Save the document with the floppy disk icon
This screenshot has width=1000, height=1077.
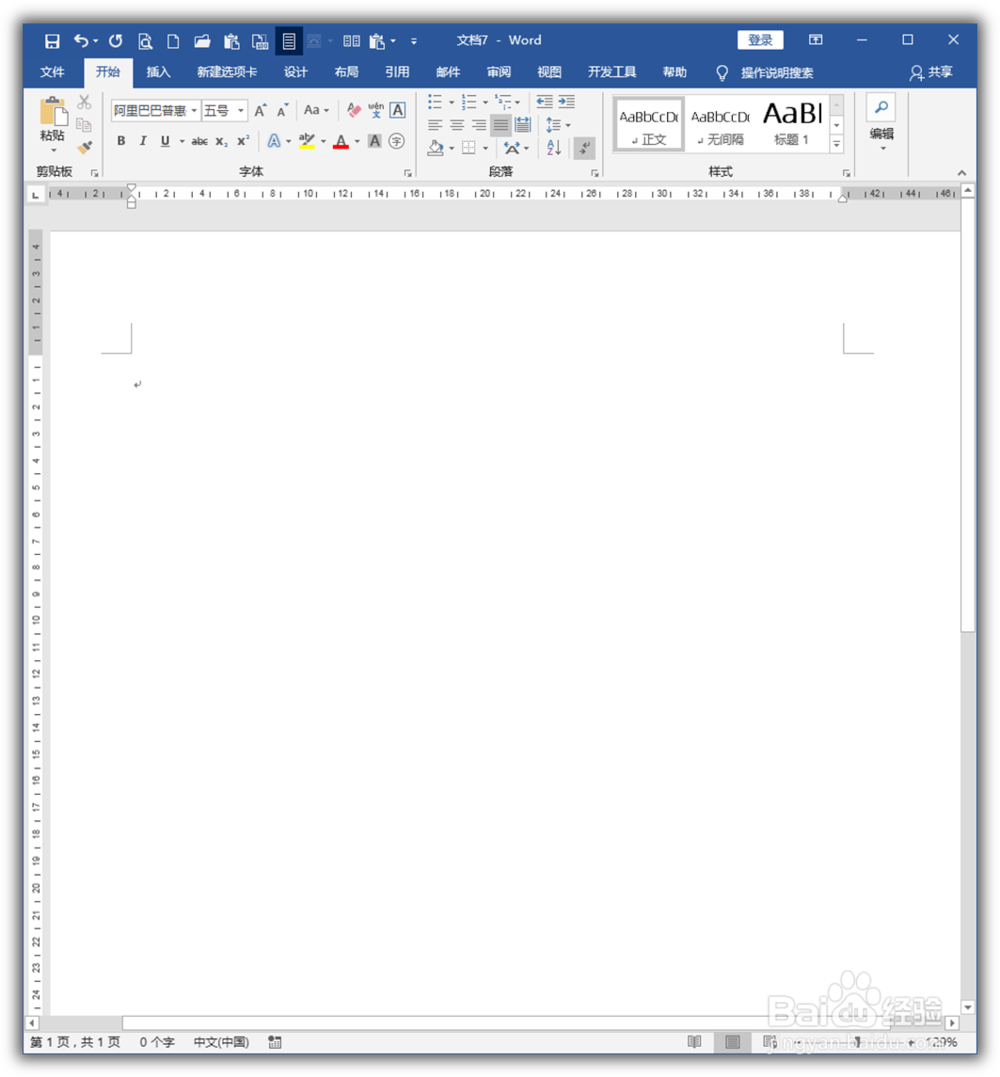pyautogui.click(x=52, y=41)
